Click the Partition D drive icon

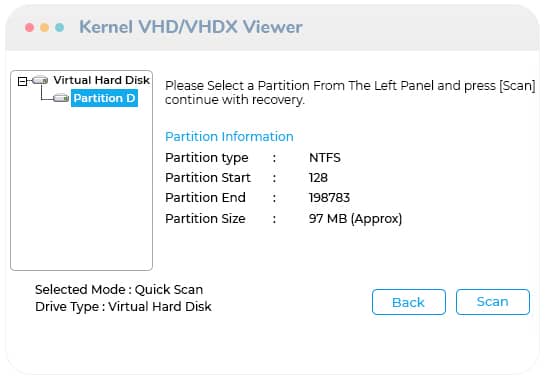click(x=61, y=98)
